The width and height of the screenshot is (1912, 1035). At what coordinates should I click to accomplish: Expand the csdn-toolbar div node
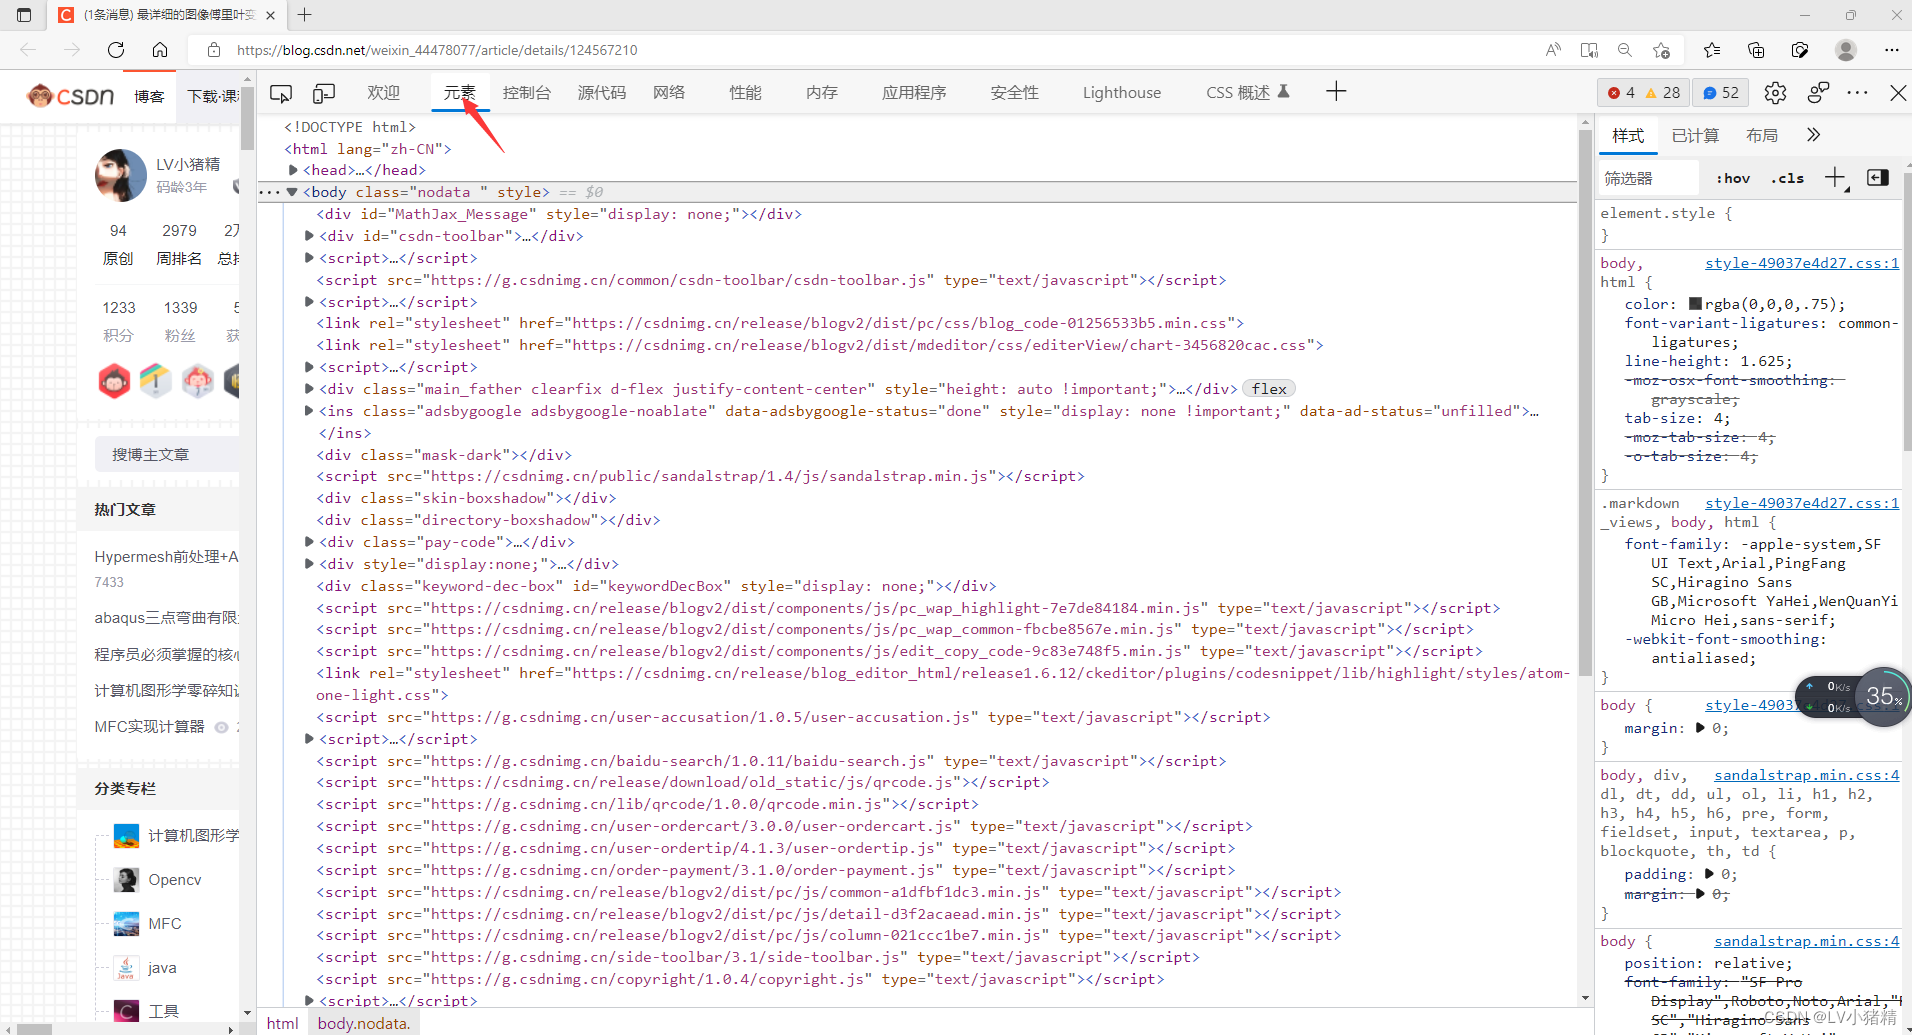click(309, 236)
